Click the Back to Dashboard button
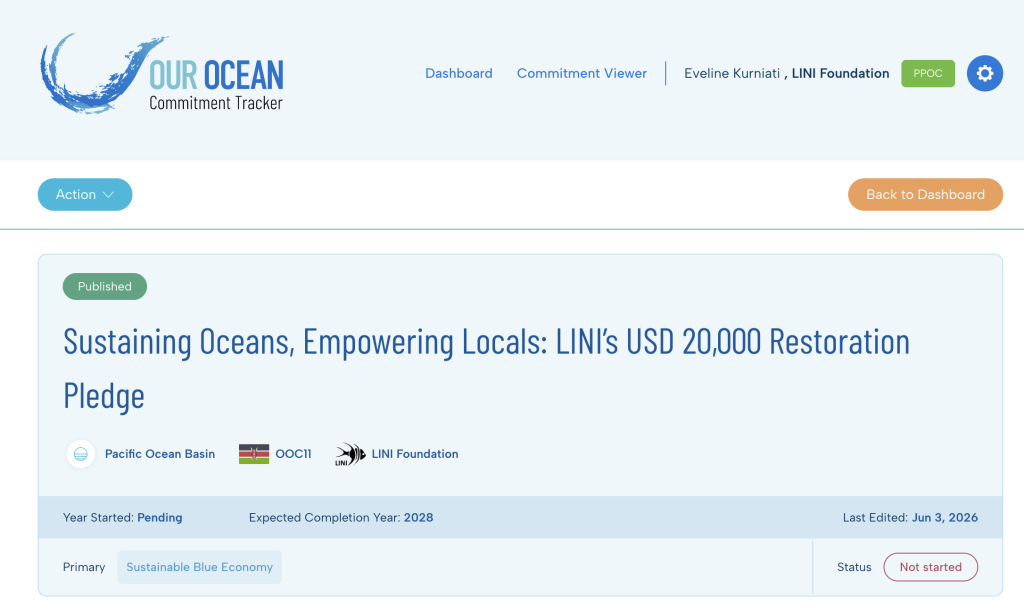 [x=925, y=195]
